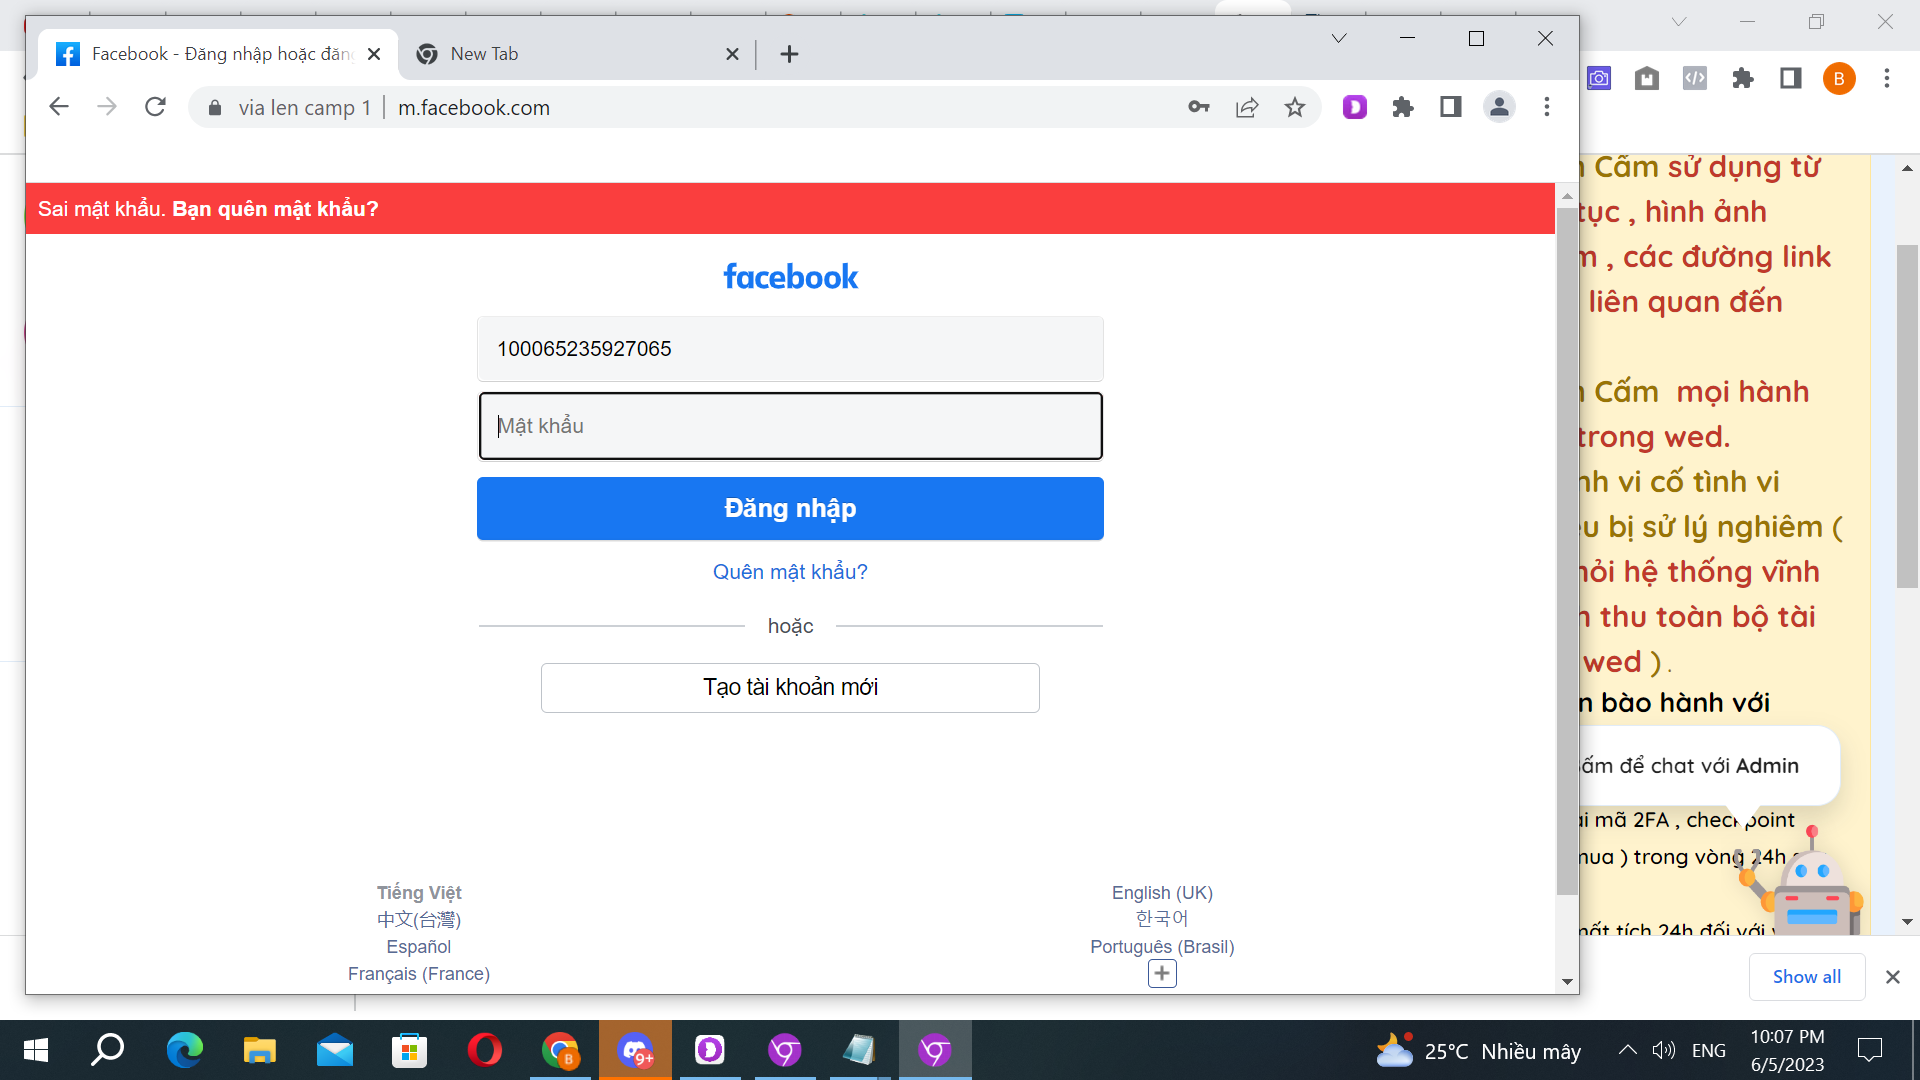1920x1080 pixels.
Task: Open the Chrome three-dot menu
Action: click(x=1546, y=107)
